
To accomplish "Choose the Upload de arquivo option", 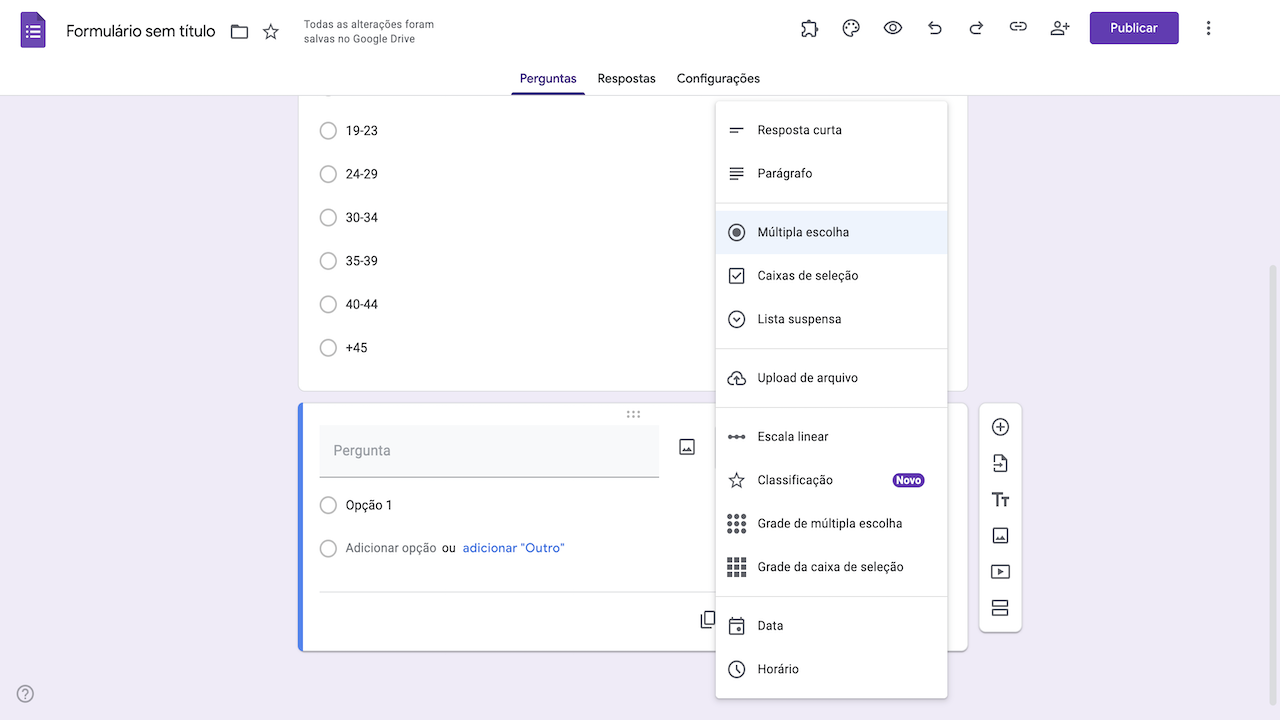I will [805, 377].
